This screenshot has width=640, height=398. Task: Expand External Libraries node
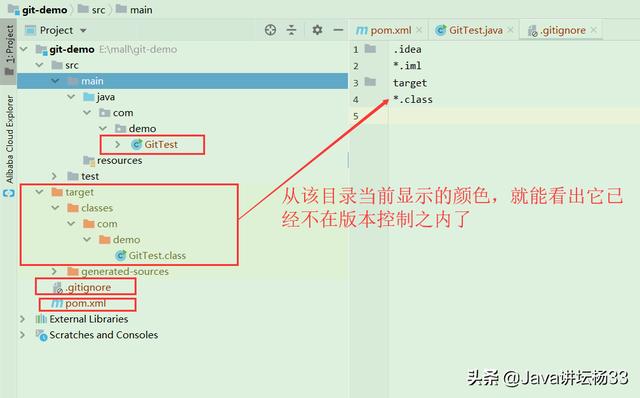[x=22, y=319]
